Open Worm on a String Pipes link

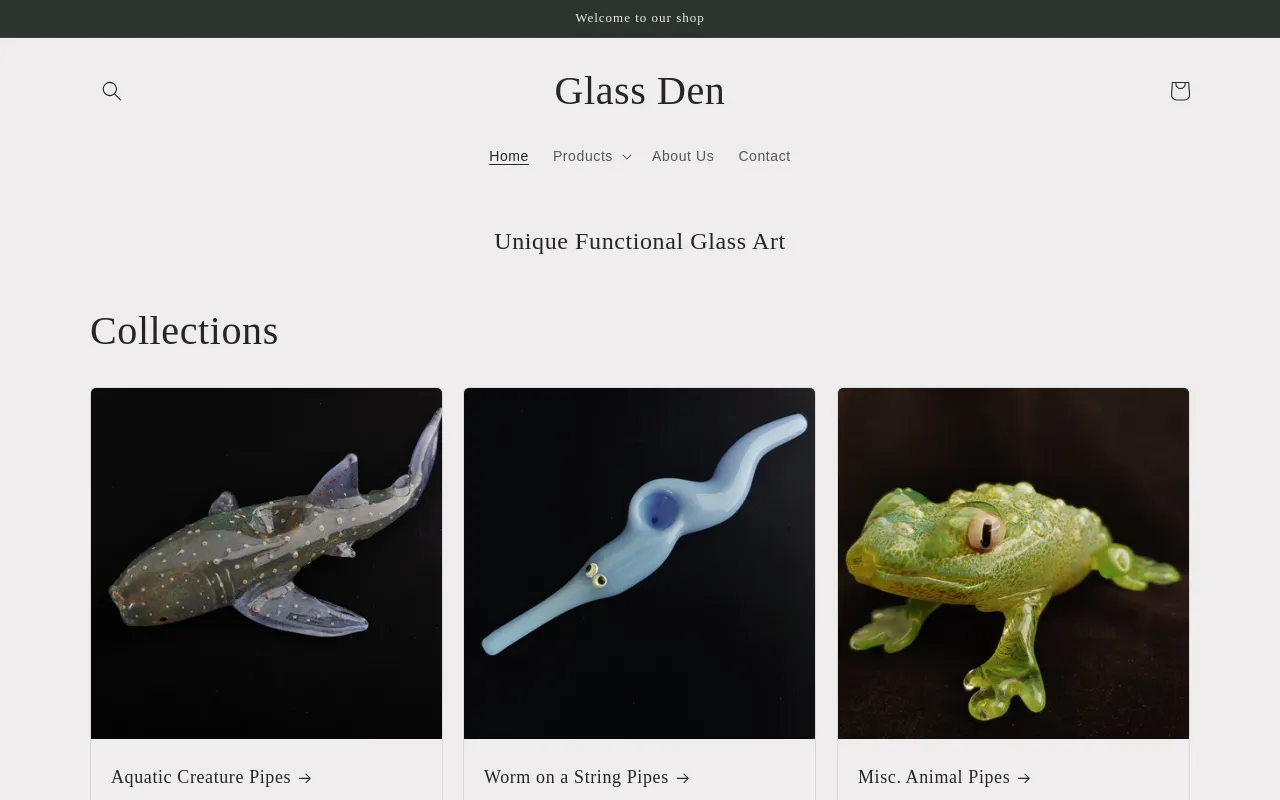pyautogui.click(x=576, y=777)
